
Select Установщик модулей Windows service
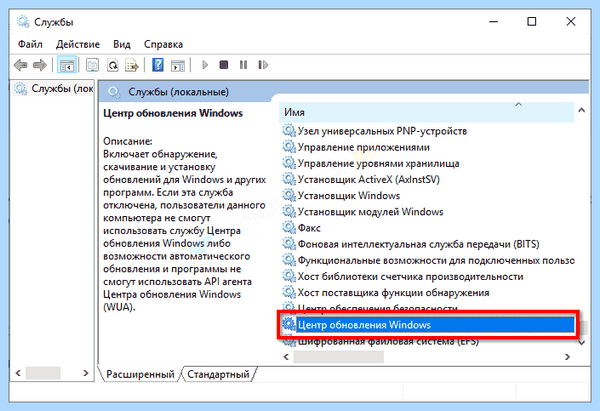tap(370, 212)
